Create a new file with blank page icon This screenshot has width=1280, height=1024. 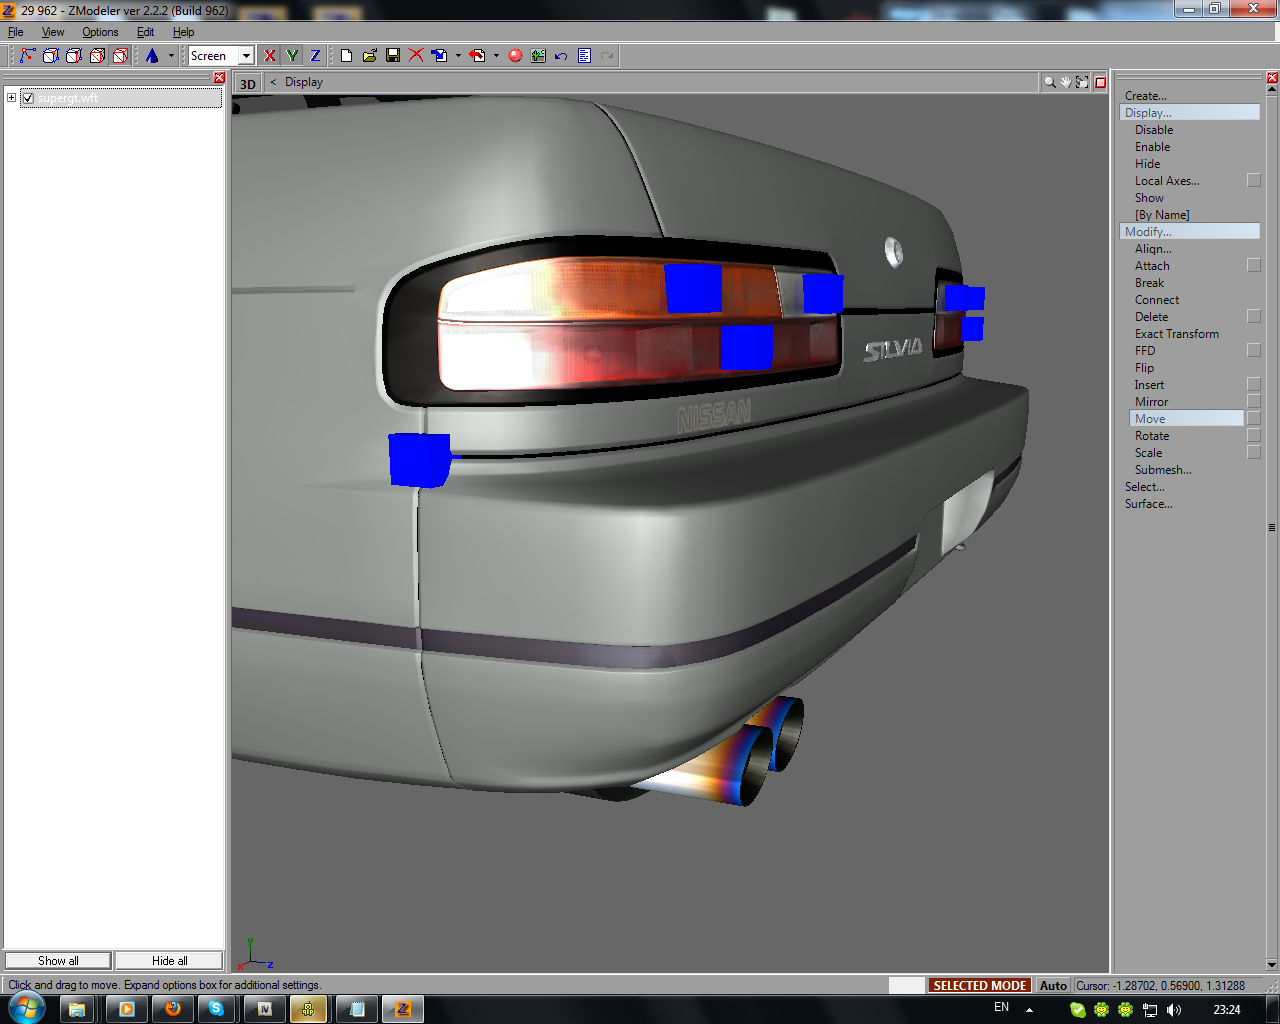click(346, 56)
